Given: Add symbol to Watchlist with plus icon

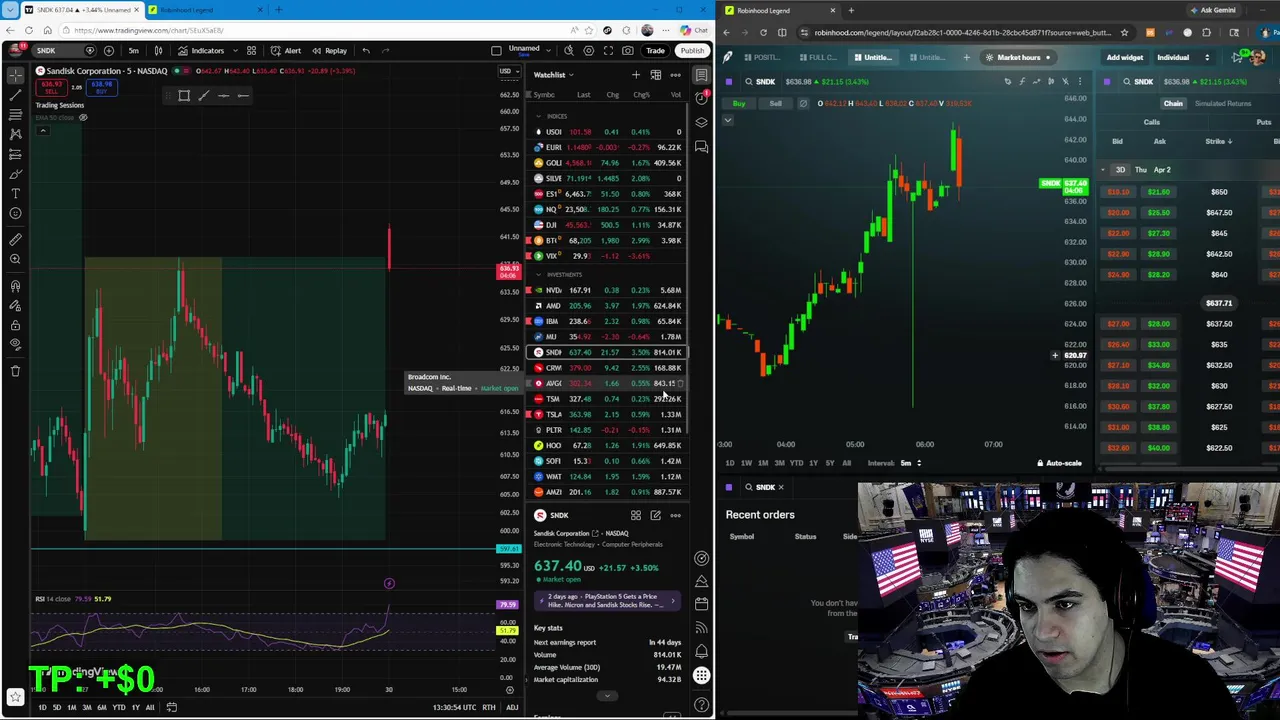Looking at the screenshot, I should coord(635,75).
